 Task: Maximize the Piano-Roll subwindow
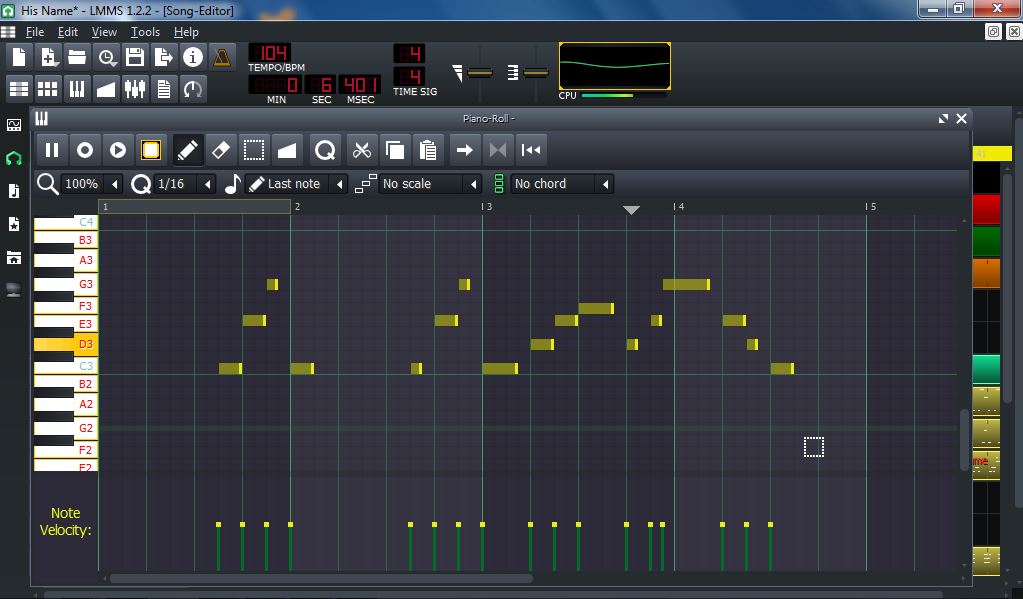943,119
